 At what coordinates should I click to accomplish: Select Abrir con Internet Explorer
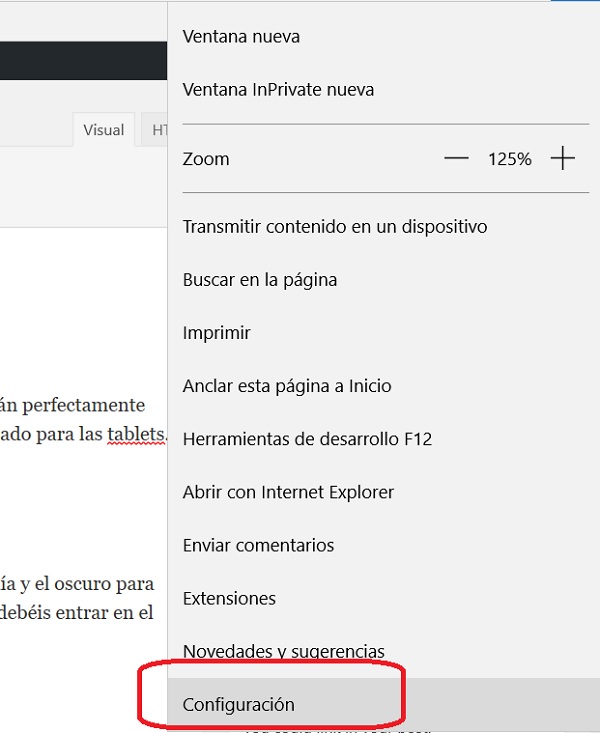288,492
